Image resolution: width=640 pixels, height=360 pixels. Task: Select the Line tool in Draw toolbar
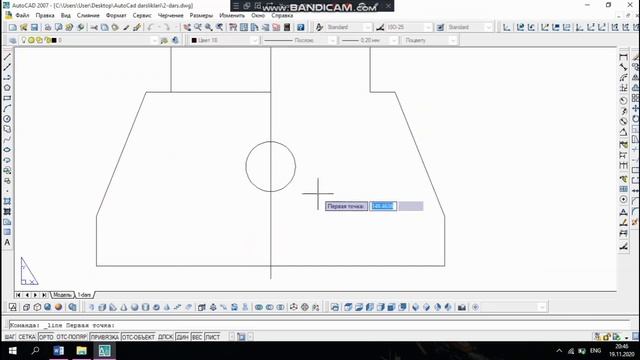pos(7,57)
